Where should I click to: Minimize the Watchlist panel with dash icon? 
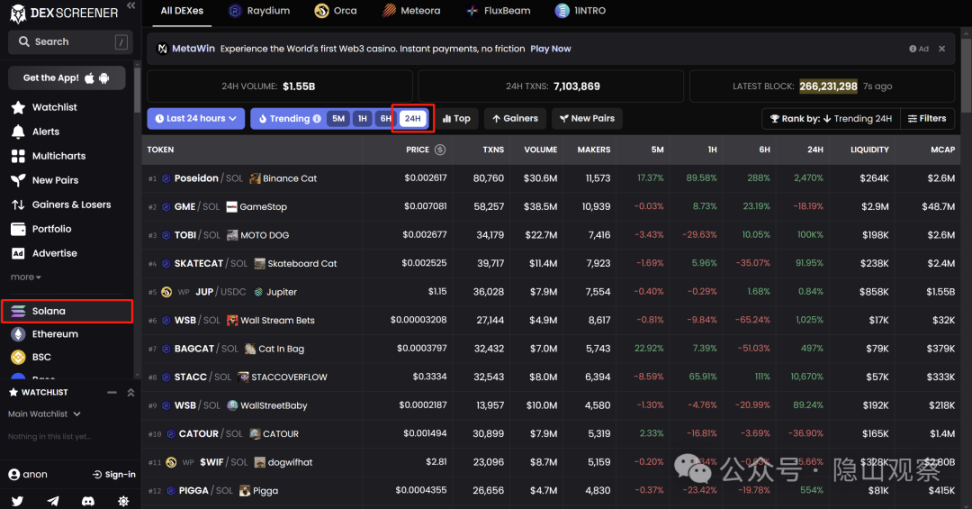112,392
